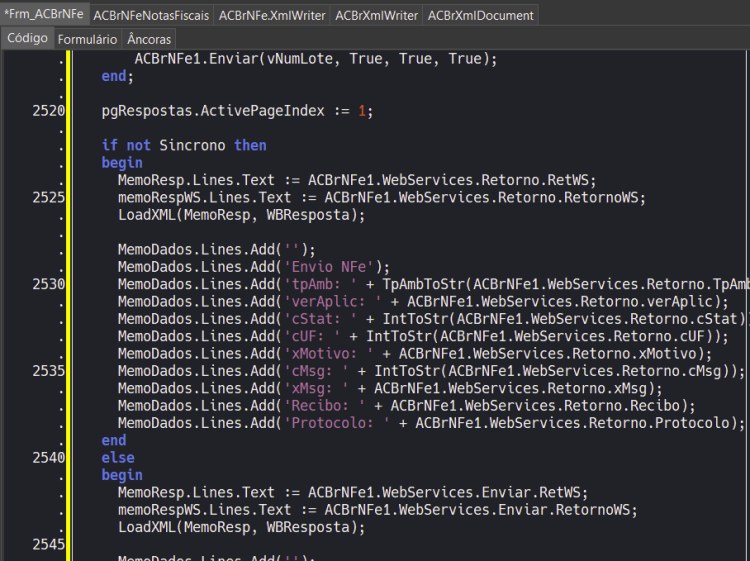This screenshot has width=750, height=561.
Task: Click gutter line number 2540
Action: [49, 458]
